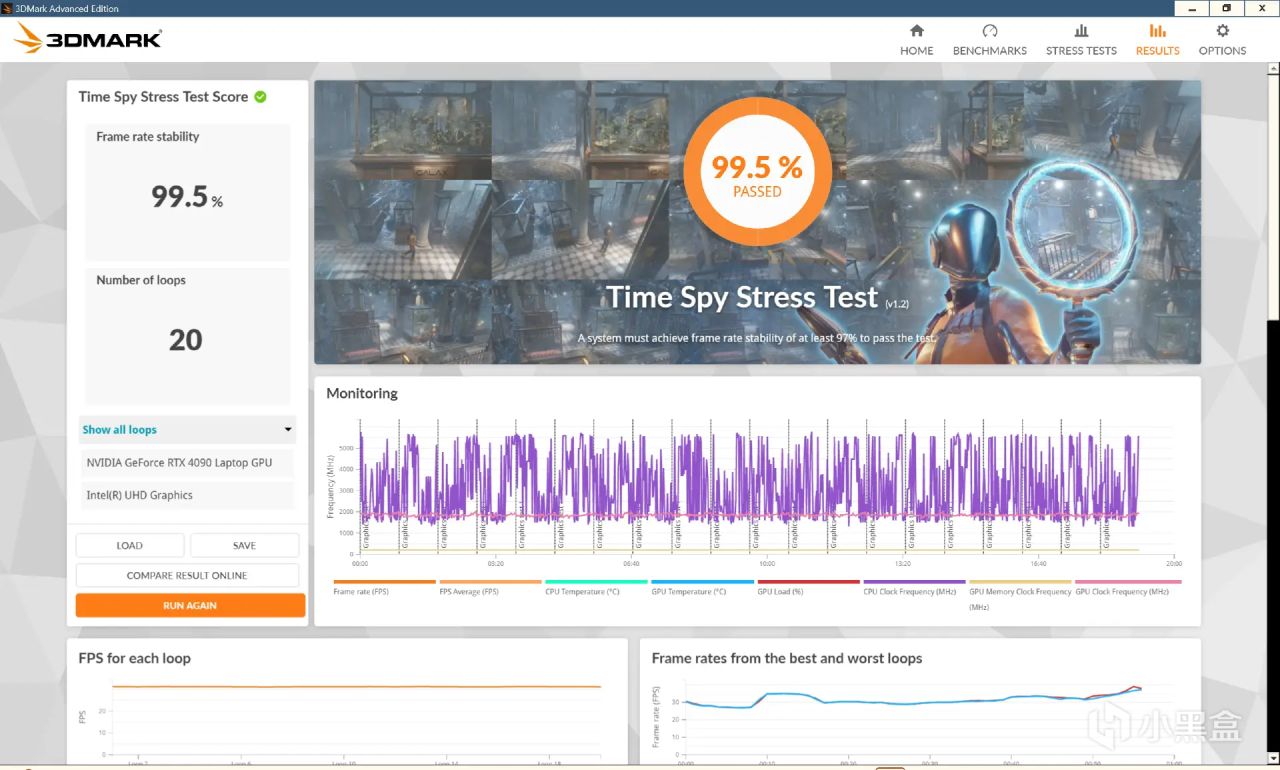Image resolution: width=1280 pixels, height=770 pixels.
Task: Click the Frame rates from best and worst loops heading
Action: point(787,658)
